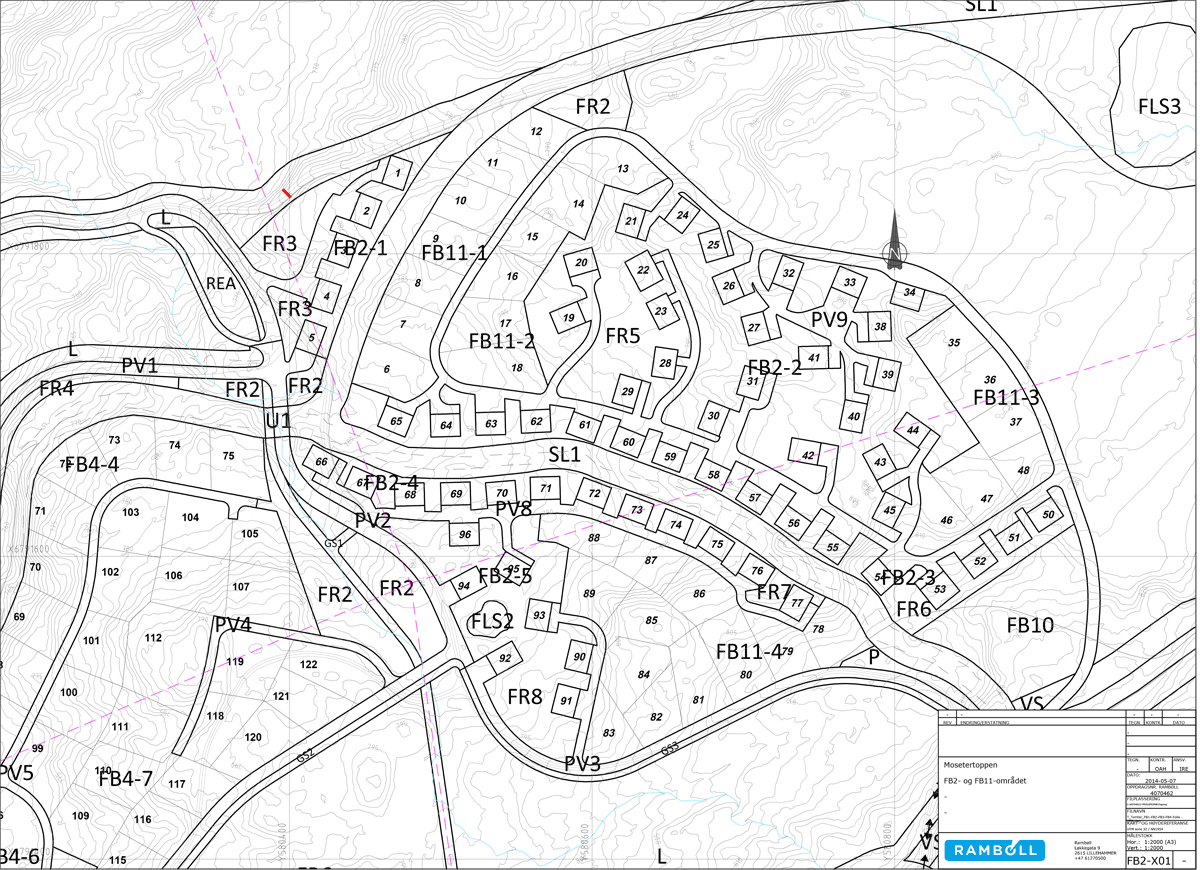Click the north arrow compass symbol
This screenshot has height=870, width=1200.
click(894, 242)
